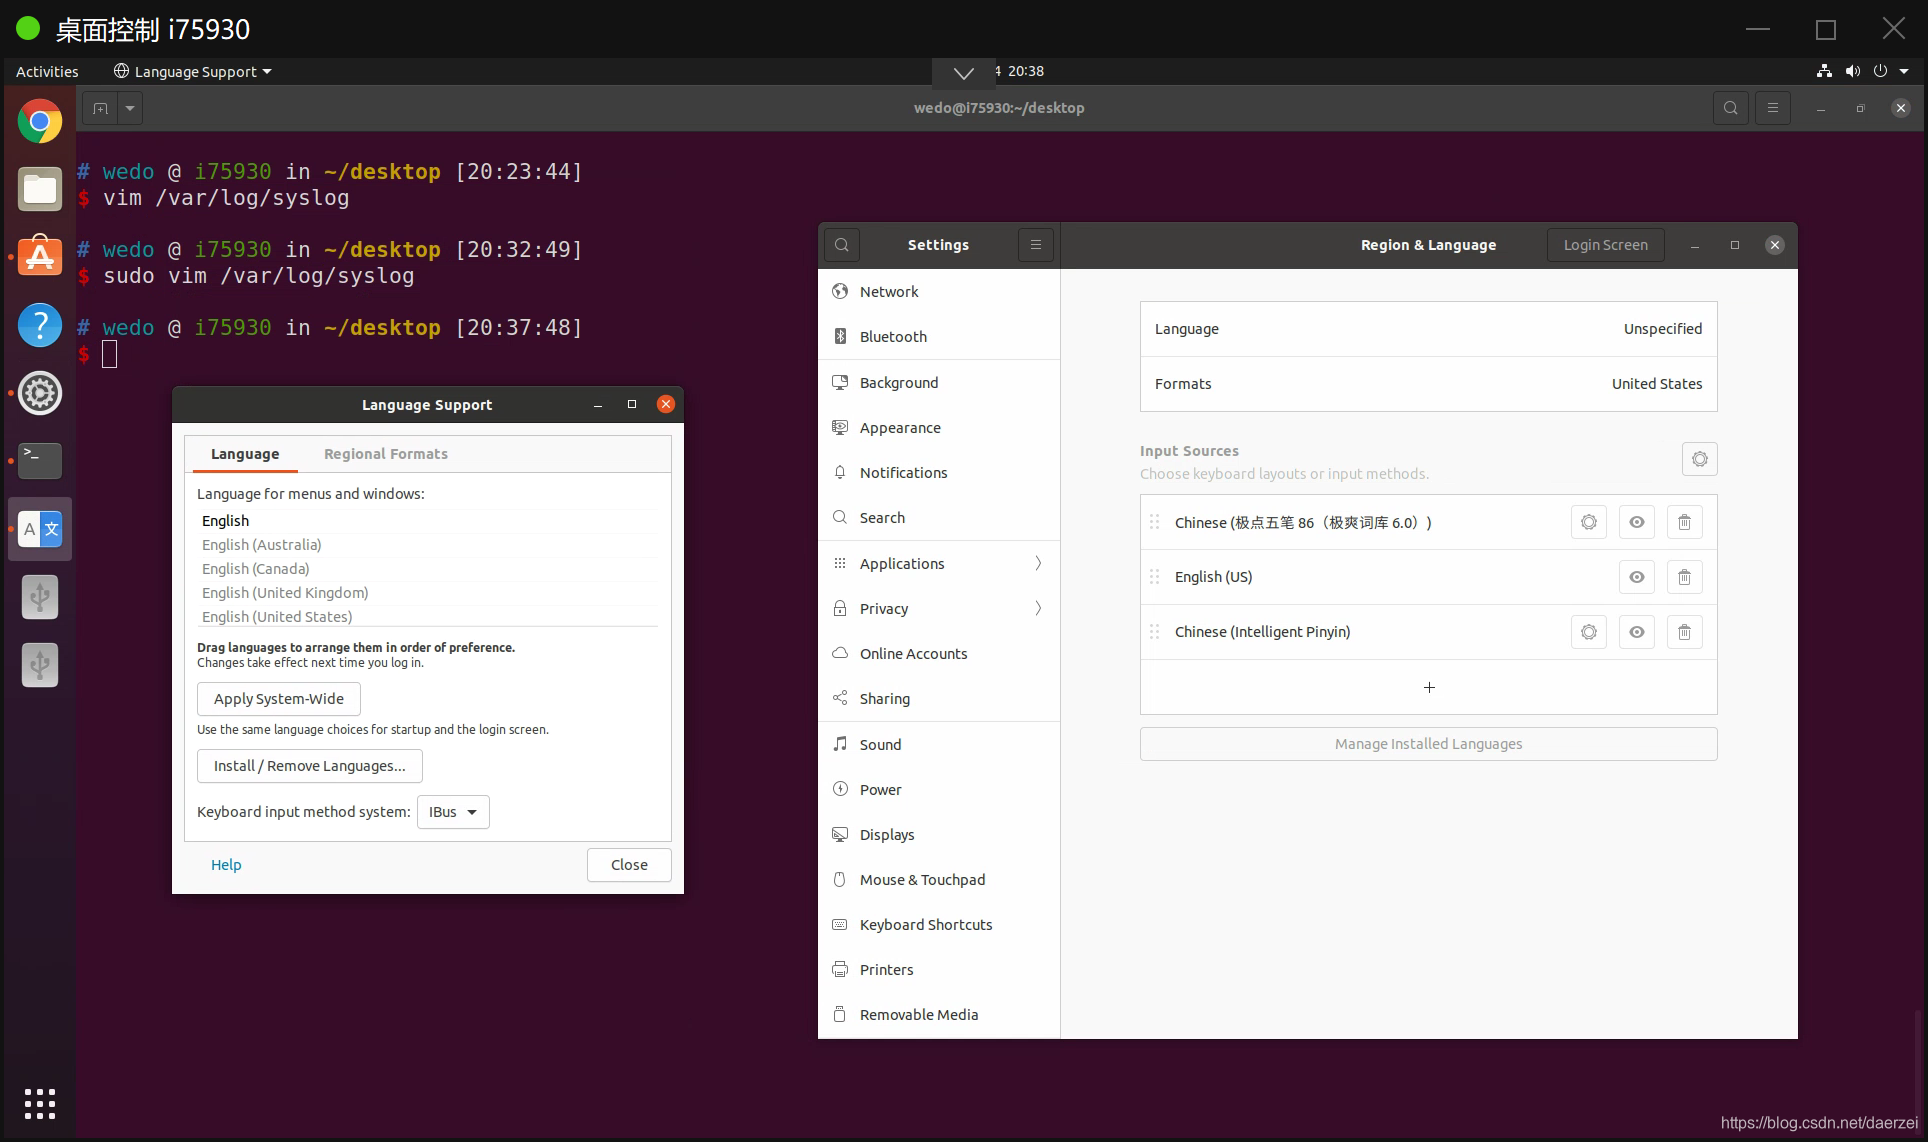Open preferences for Chinese Intelligent Pinyin

(x=1588, y=632)
